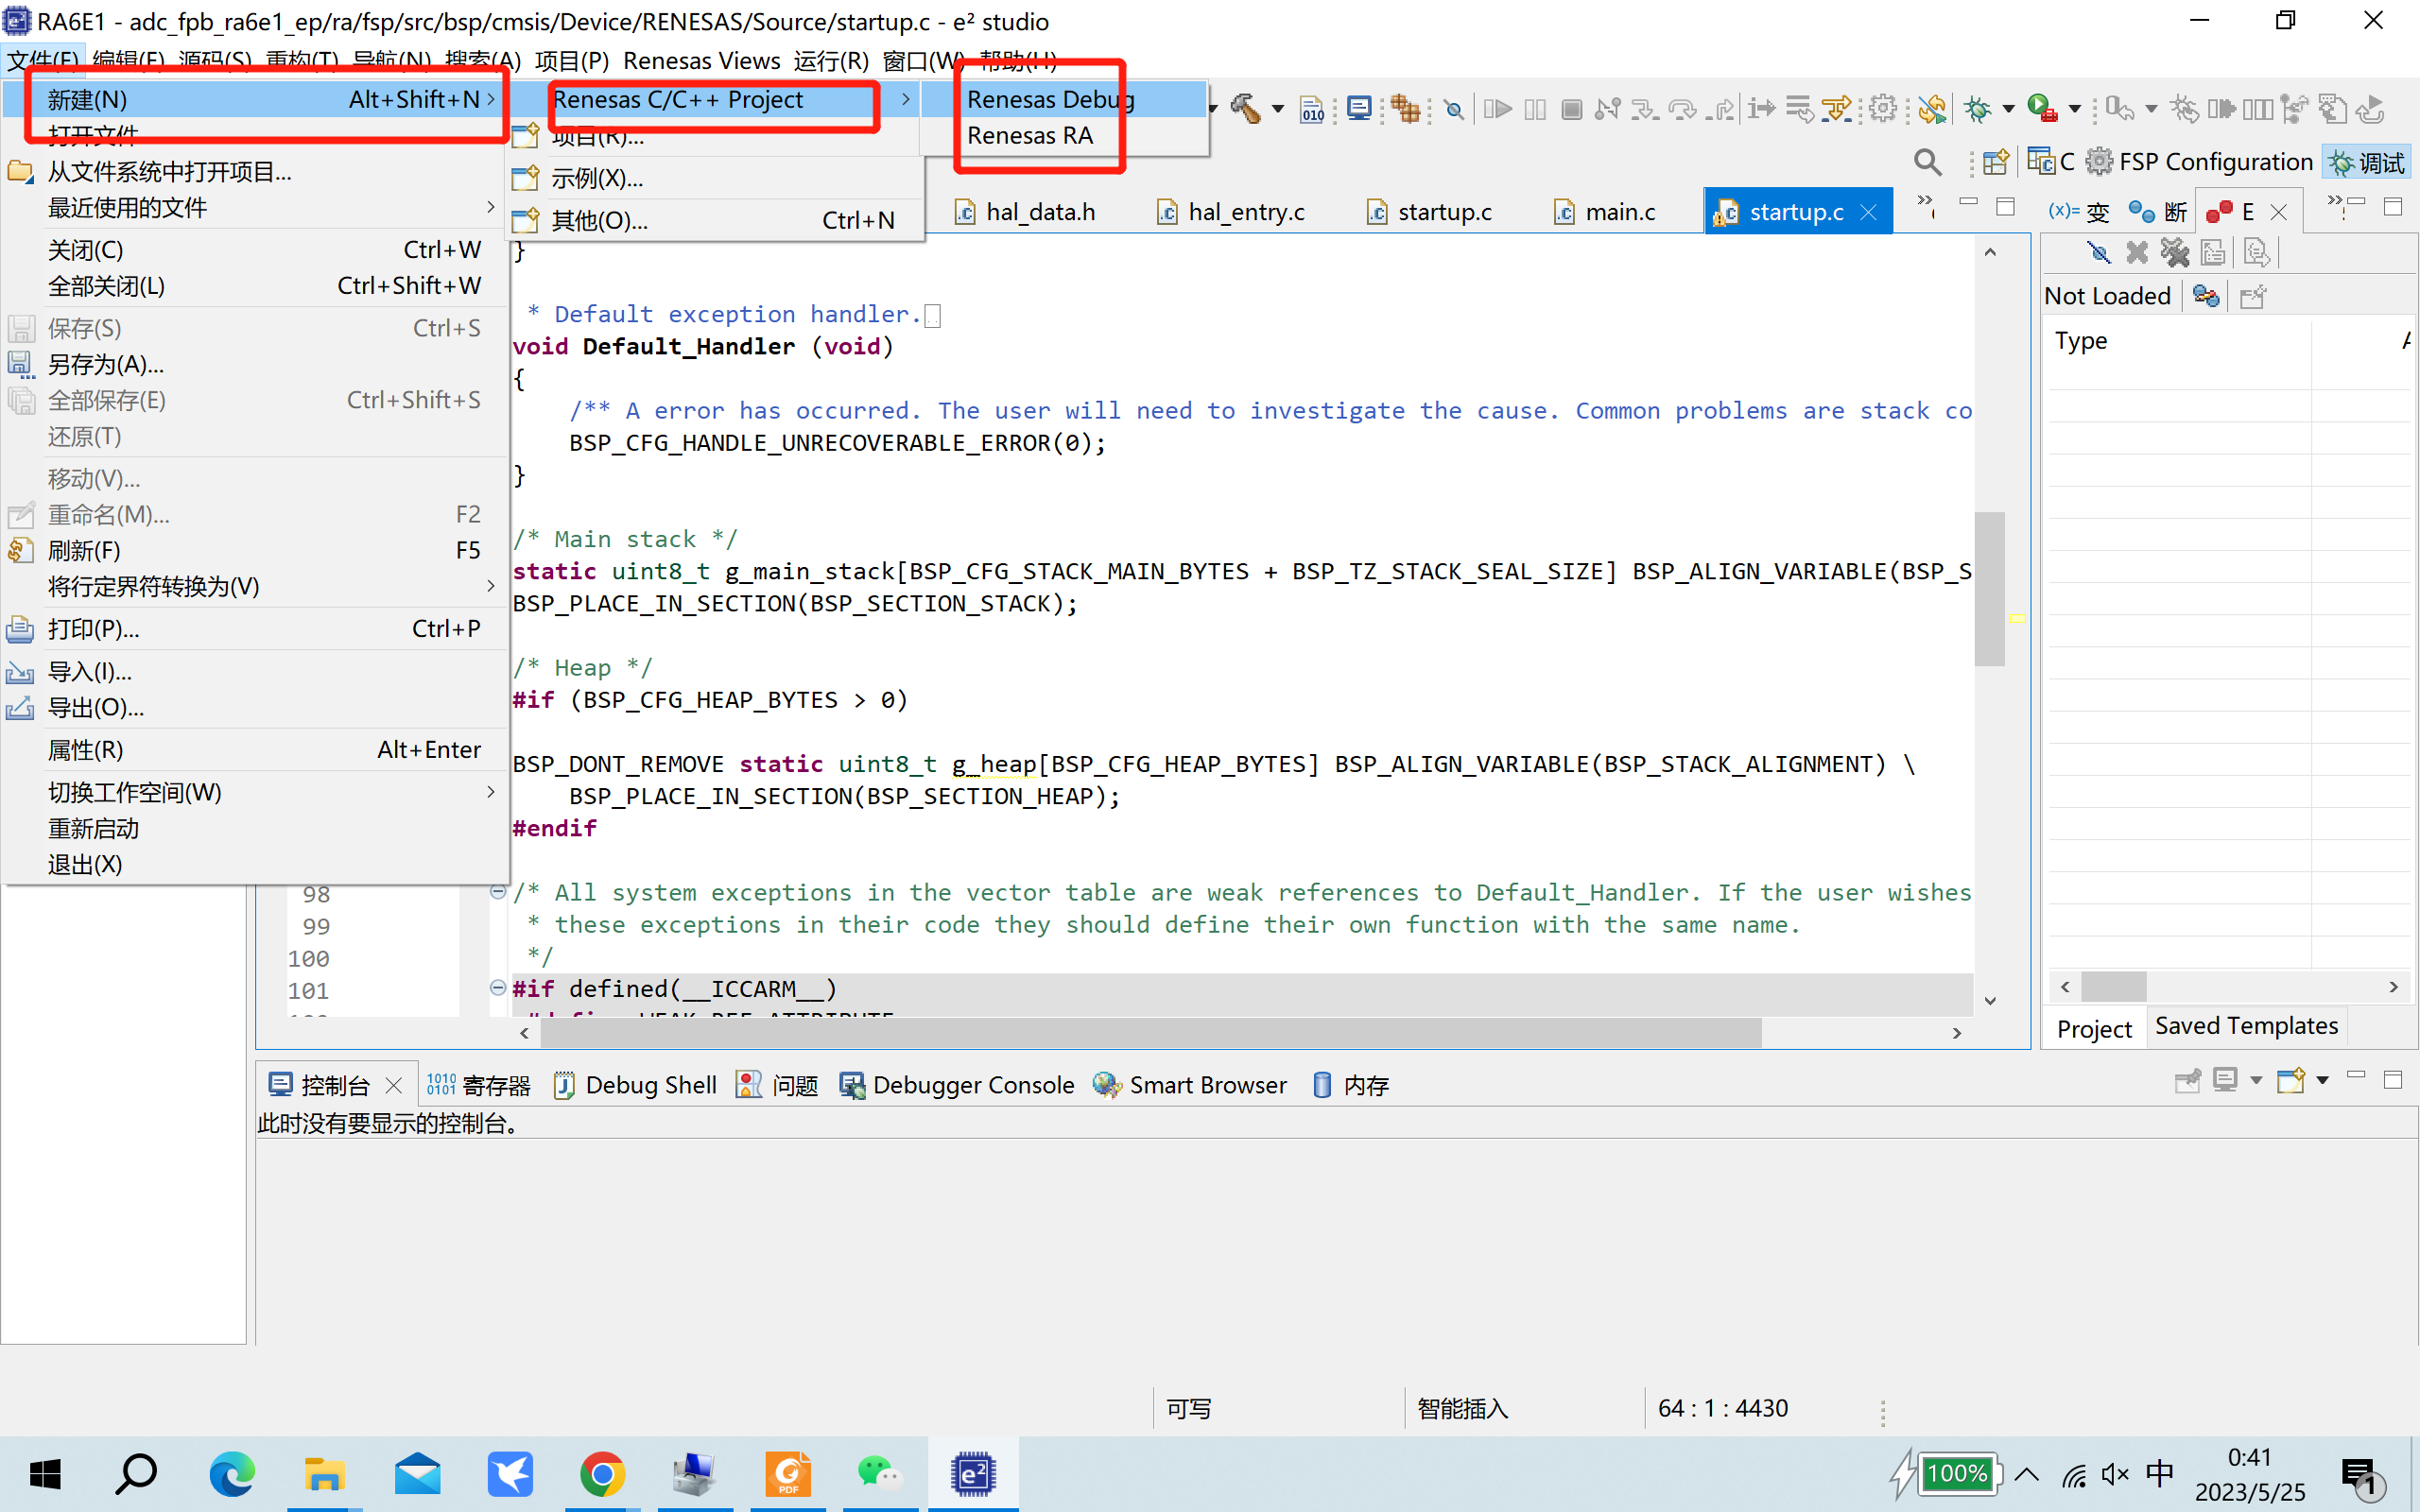Click the Run with toolbox icon

click(2042, 108)
